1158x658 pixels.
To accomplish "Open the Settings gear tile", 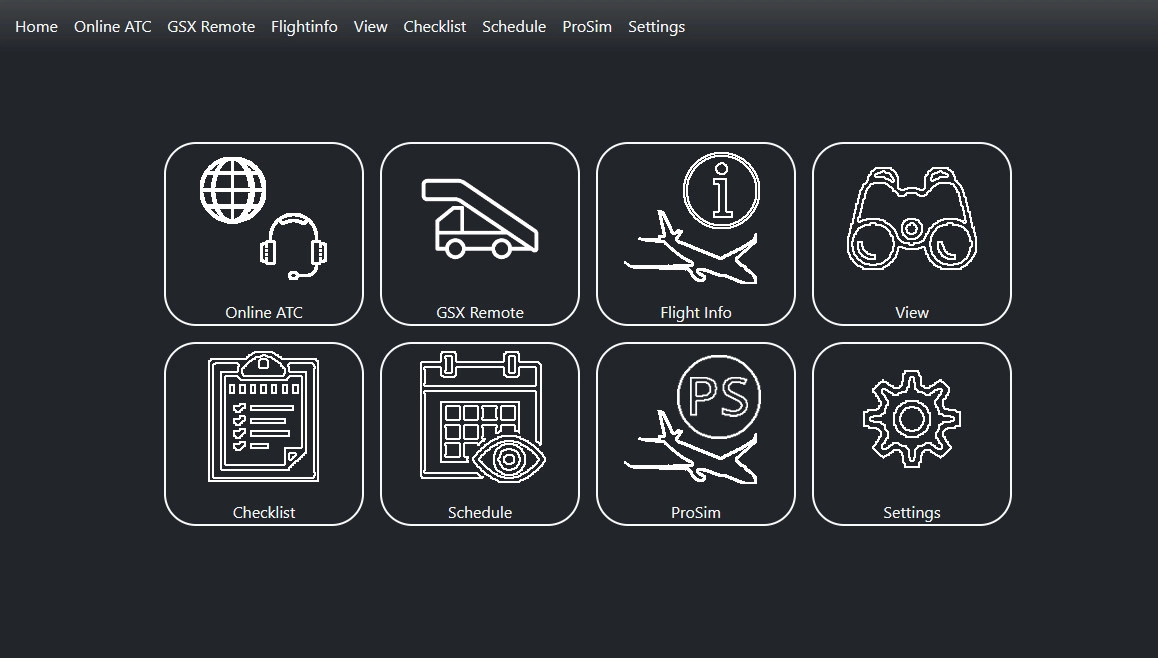I will [911, 433].
